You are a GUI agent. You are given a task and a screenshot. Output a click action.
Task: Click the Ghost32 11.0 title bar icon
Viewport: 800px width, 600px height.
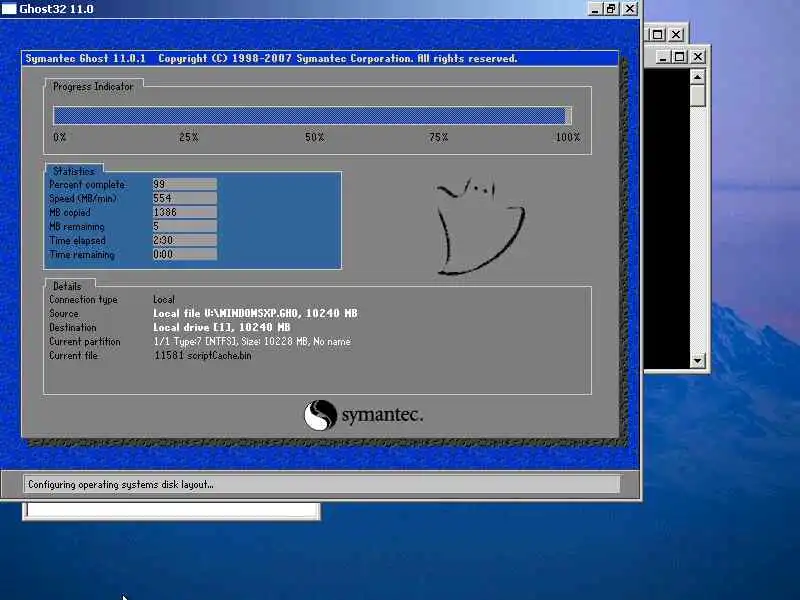coord(9,9)
